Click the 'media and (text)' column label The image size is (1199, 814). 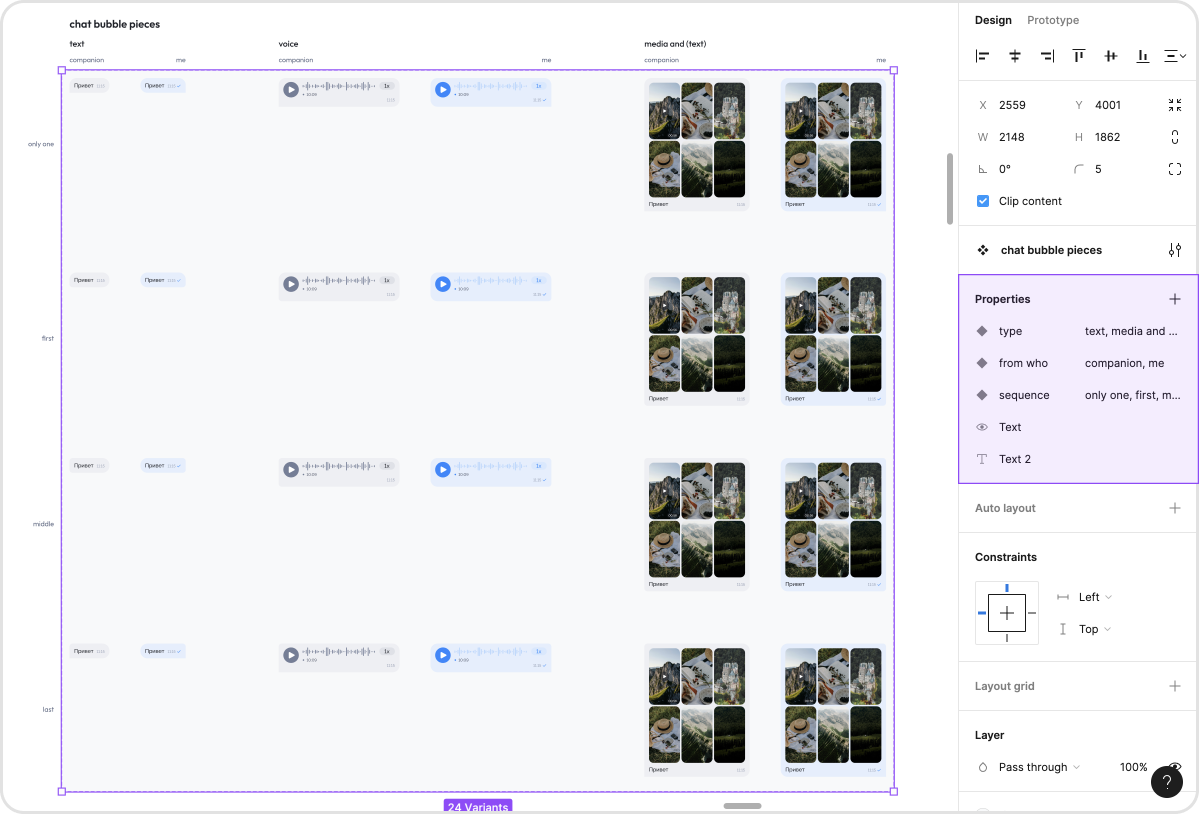coord(675,44)
